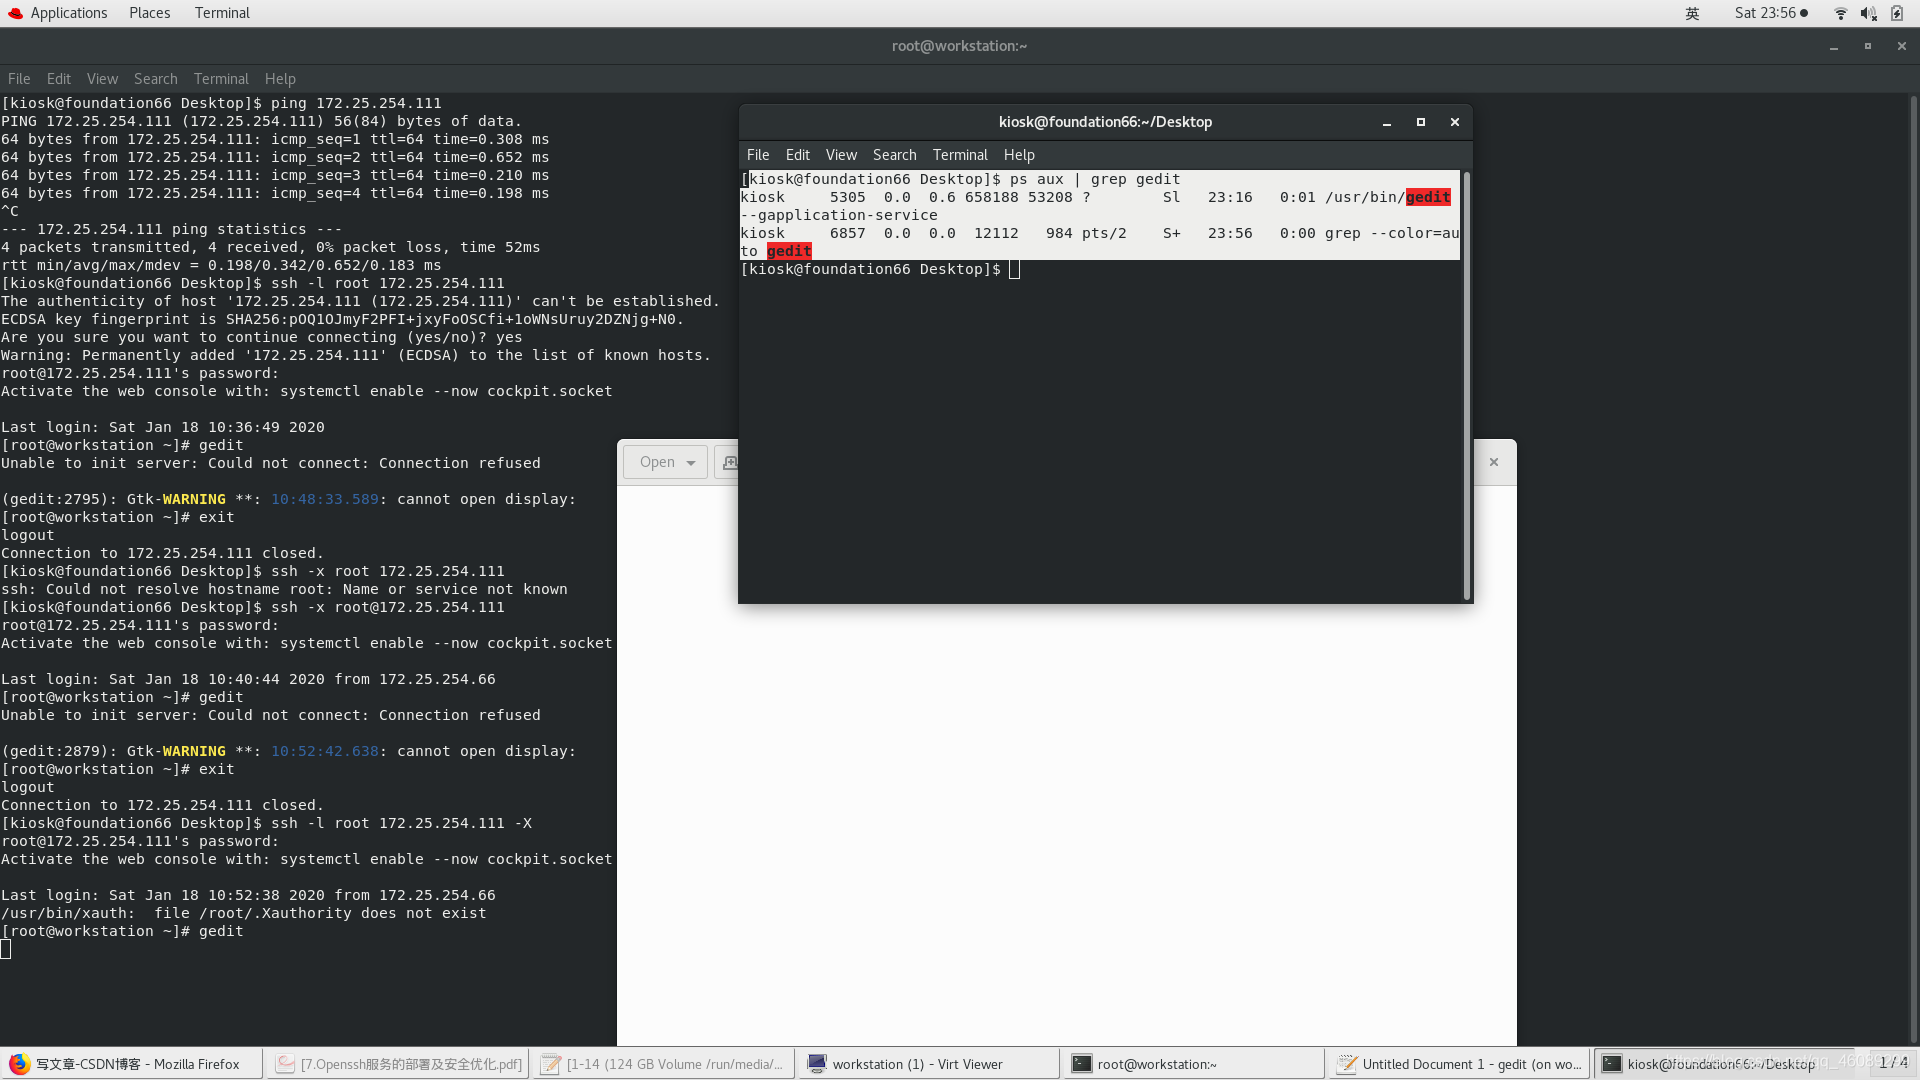Click '/usr/bin/xauth: file /root/.Xauthority' message
The image size is (1920, 1080).
click(x=244, y=913)
